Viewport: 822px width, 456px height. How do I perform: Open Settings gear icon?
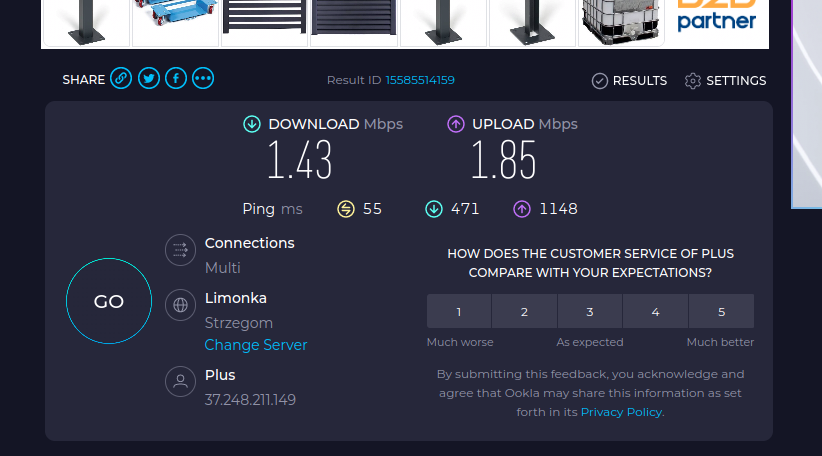[693, 81]
